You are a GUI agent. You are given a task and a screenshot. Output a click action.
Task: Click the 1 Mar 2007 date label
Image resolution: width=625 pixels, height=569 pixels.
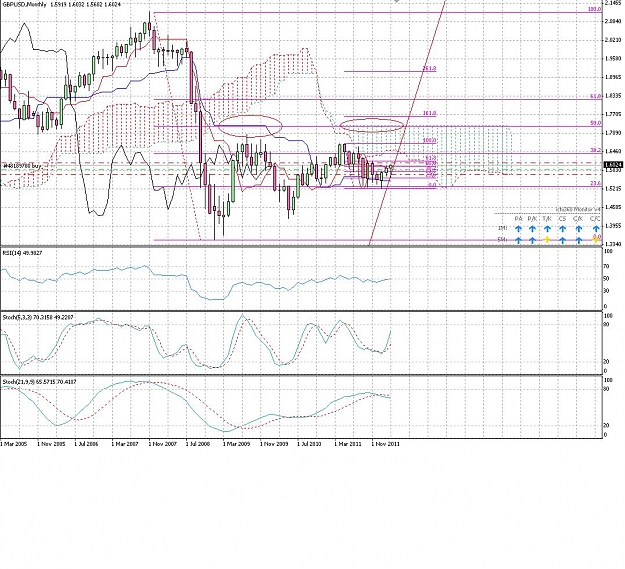pyautogui.click(x=125, y=443)
